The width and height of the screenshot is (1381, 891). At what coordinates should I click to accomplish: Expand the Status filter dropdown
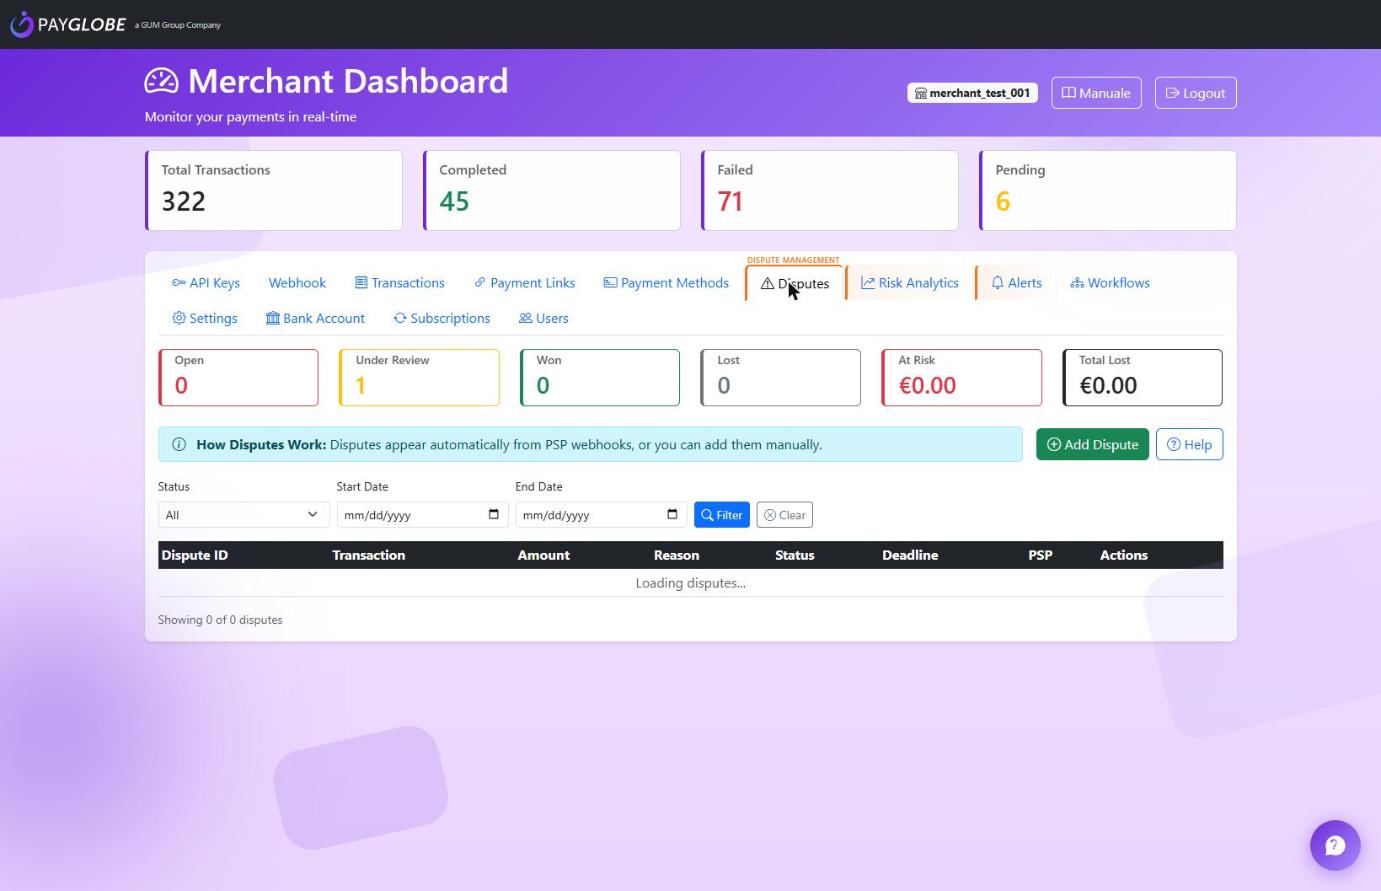(243, 515)
